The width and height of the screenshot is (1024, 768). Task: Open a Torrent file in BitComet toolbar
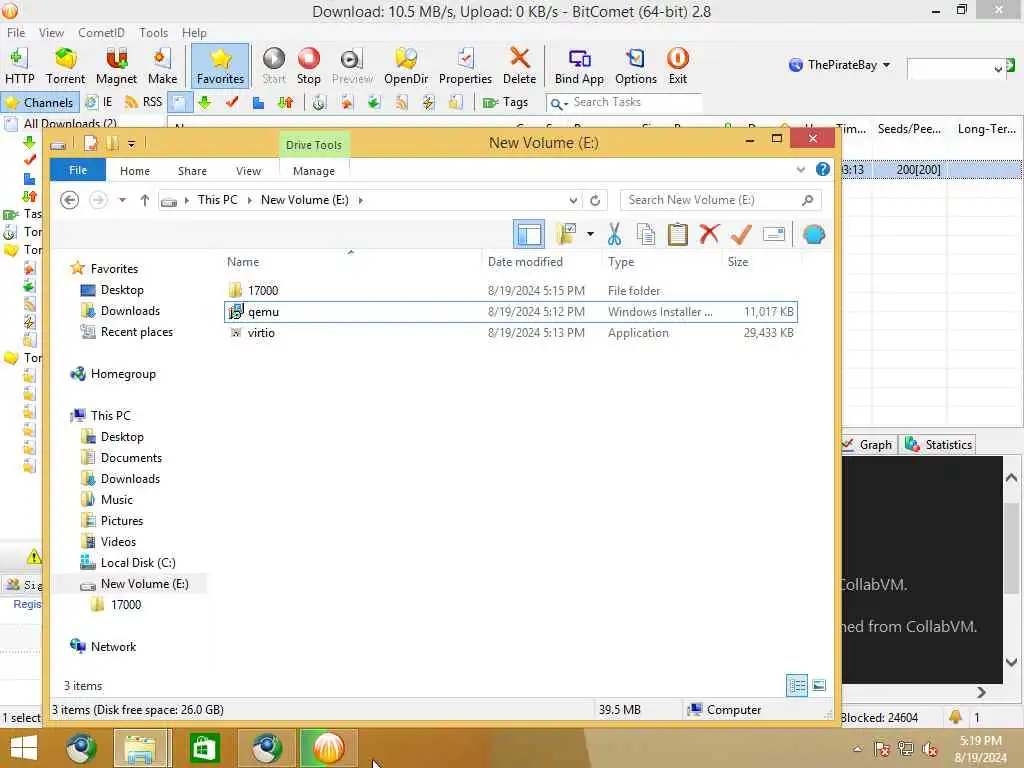[65, 66]
